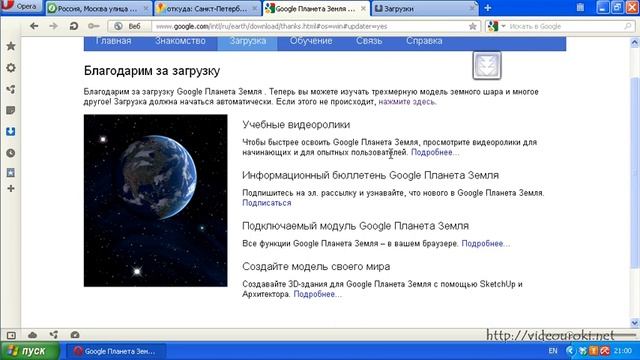Close the 'Google Планета Земля' tab
Screen dimensions: 640x360
point(363,8)
